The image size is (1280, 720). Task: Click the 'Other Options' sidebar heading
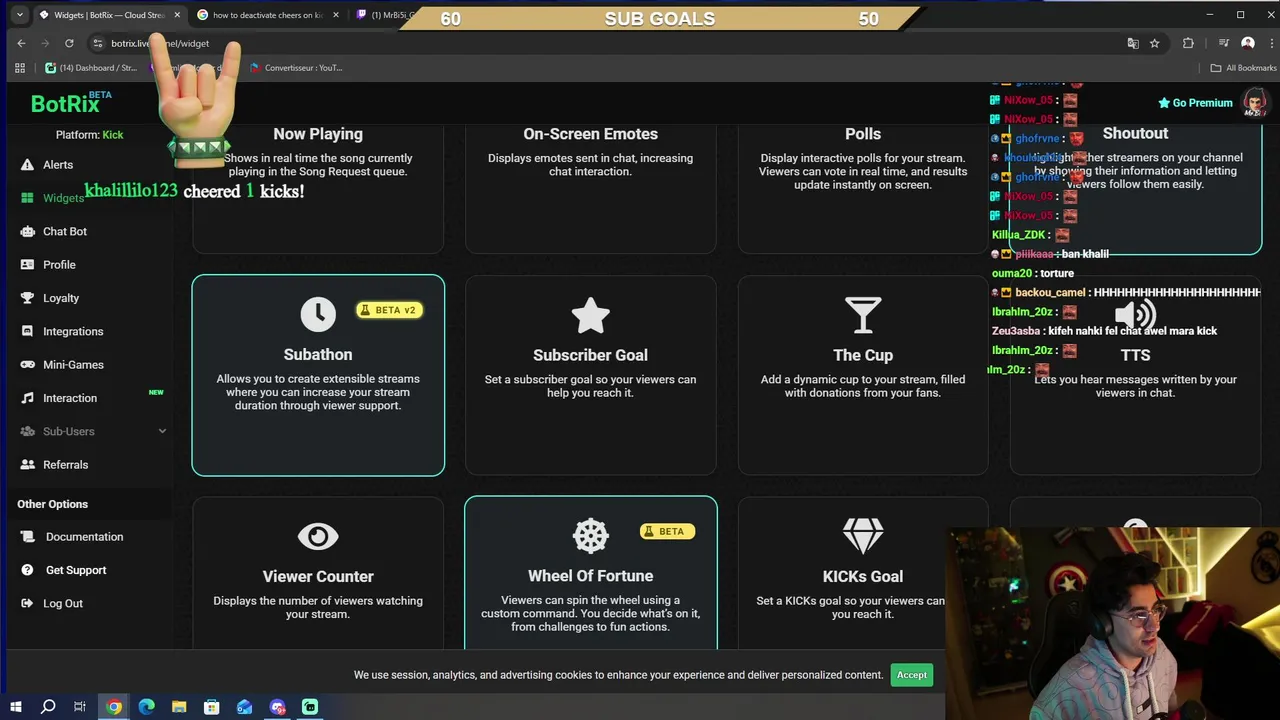coord(52,504)
